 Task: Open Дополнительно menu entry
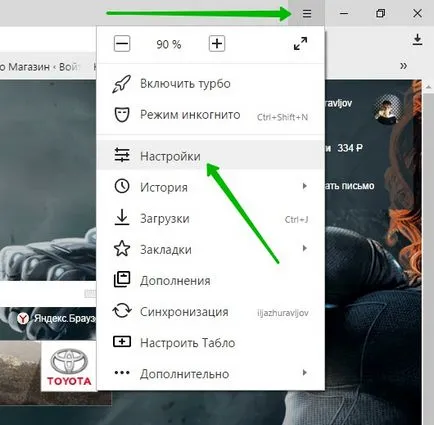click(210, 374)
